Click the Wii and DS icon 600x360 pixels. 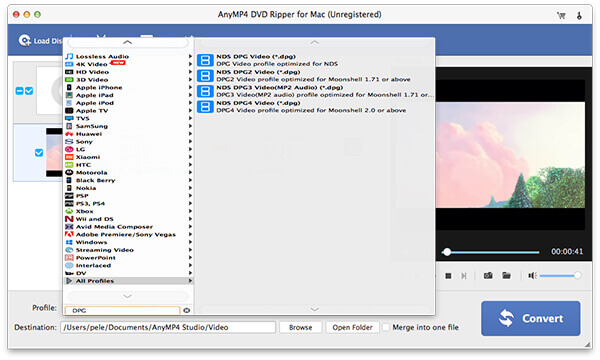click(x=69, y=219)
